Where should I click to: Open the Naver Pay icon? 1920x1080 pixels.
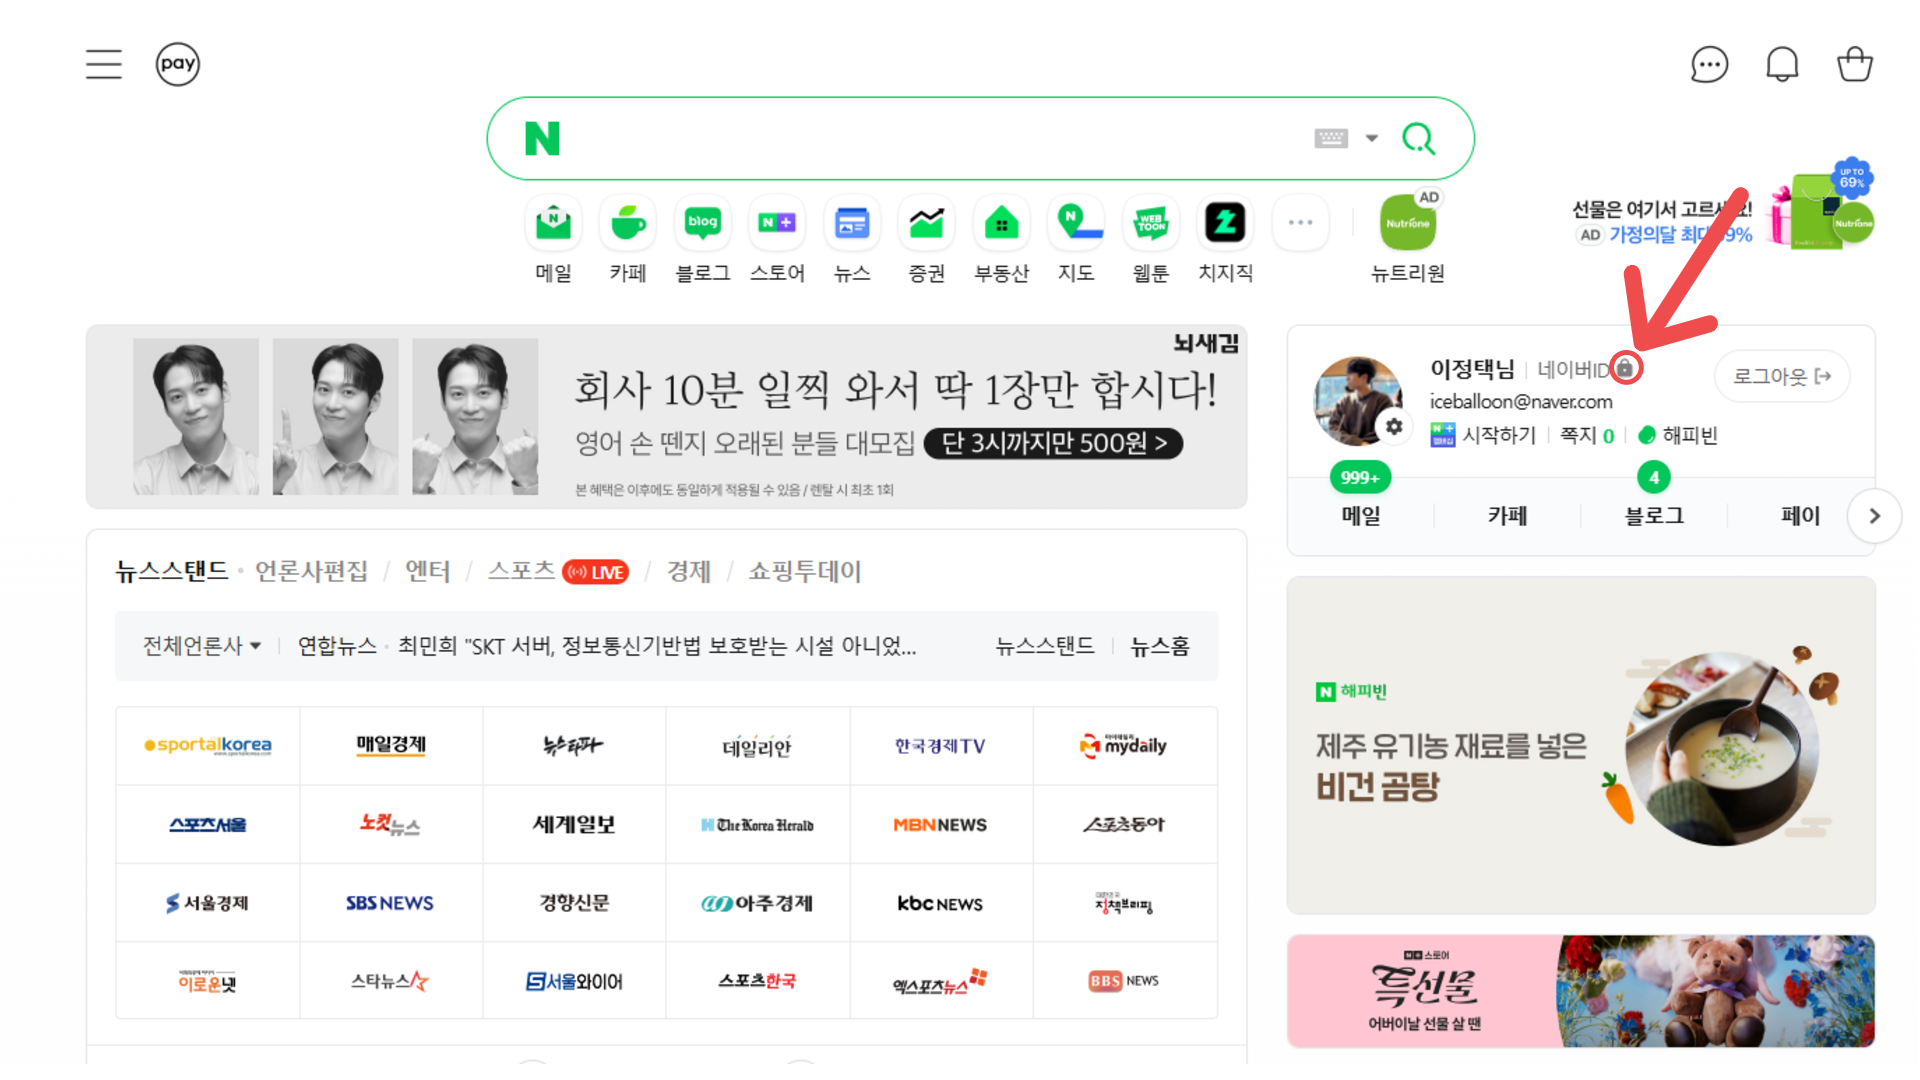pyautogui.click(x=178, y=64)
